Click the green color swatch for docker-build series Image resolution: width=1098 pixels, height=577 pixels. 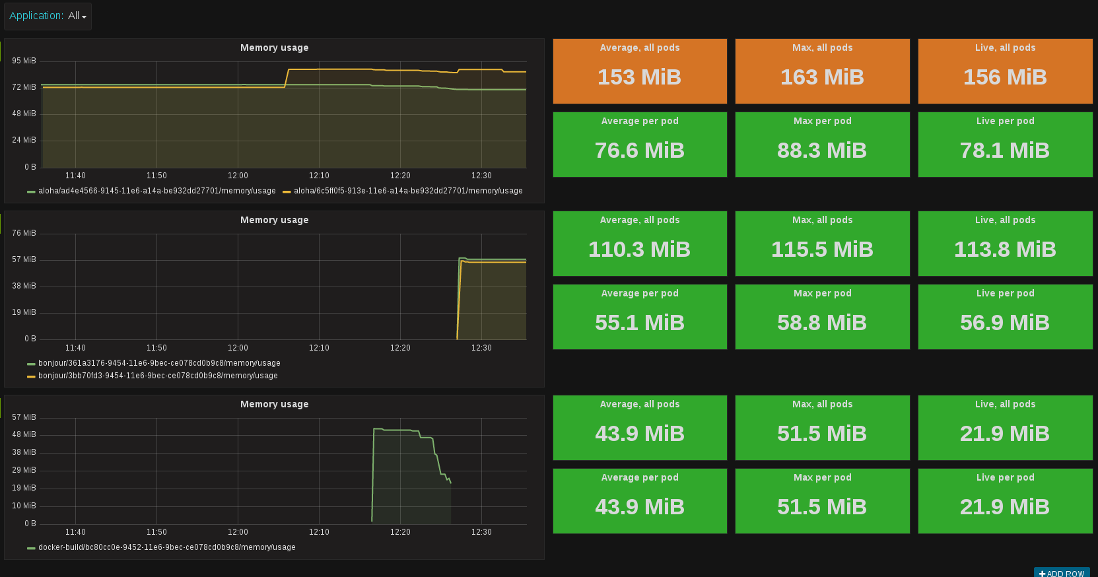[31, 548]
